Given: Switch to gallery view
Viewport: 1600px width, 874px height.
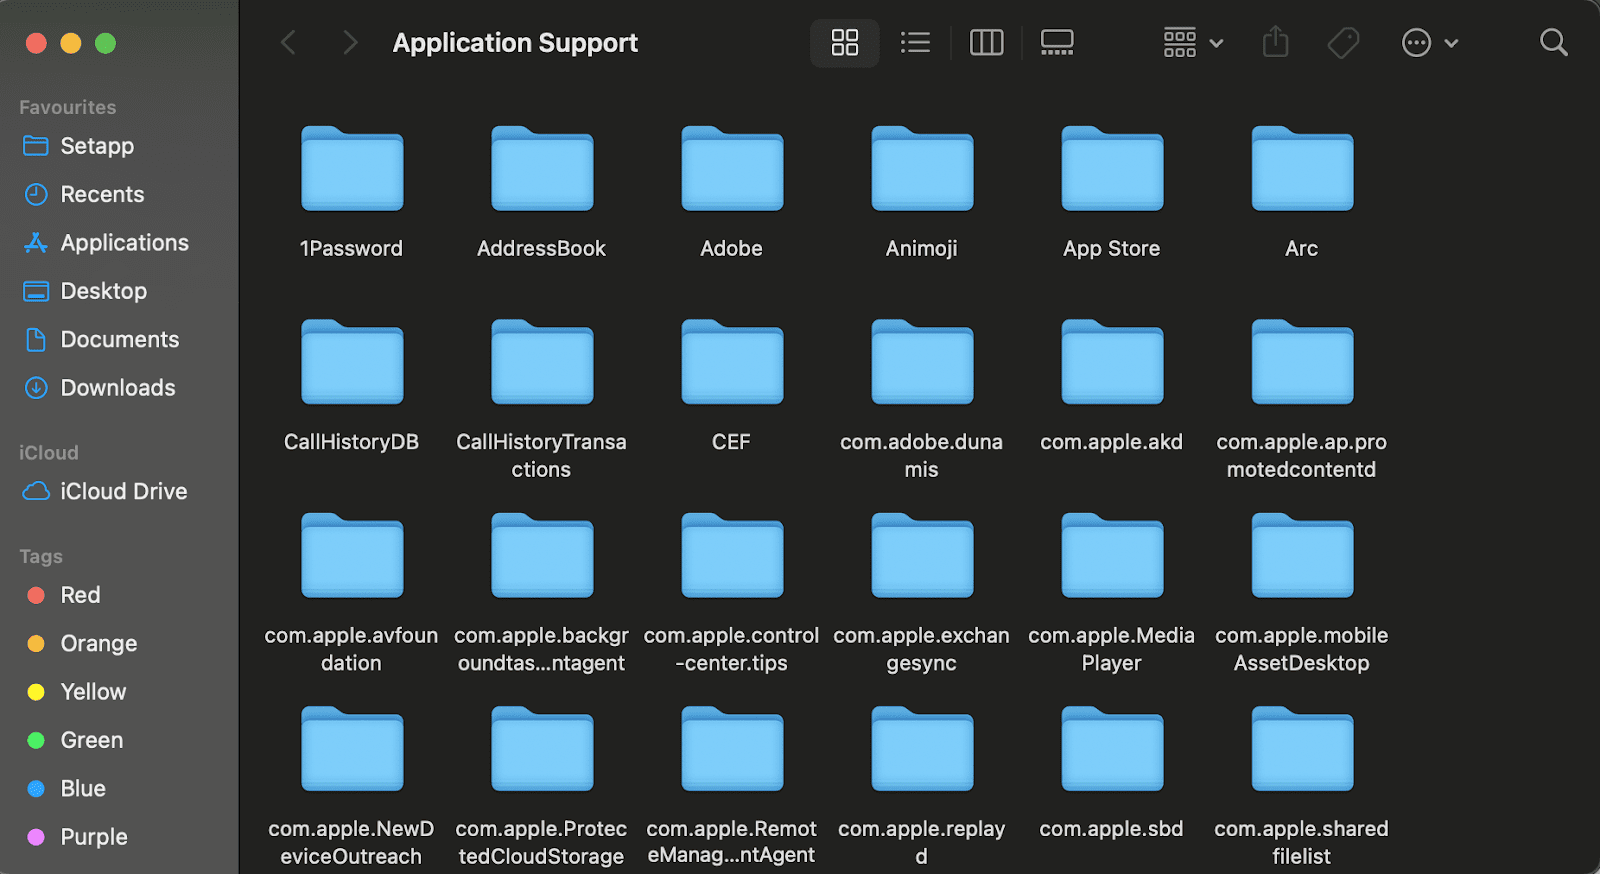Looking at the screenshot, I should pos(1056,43).
